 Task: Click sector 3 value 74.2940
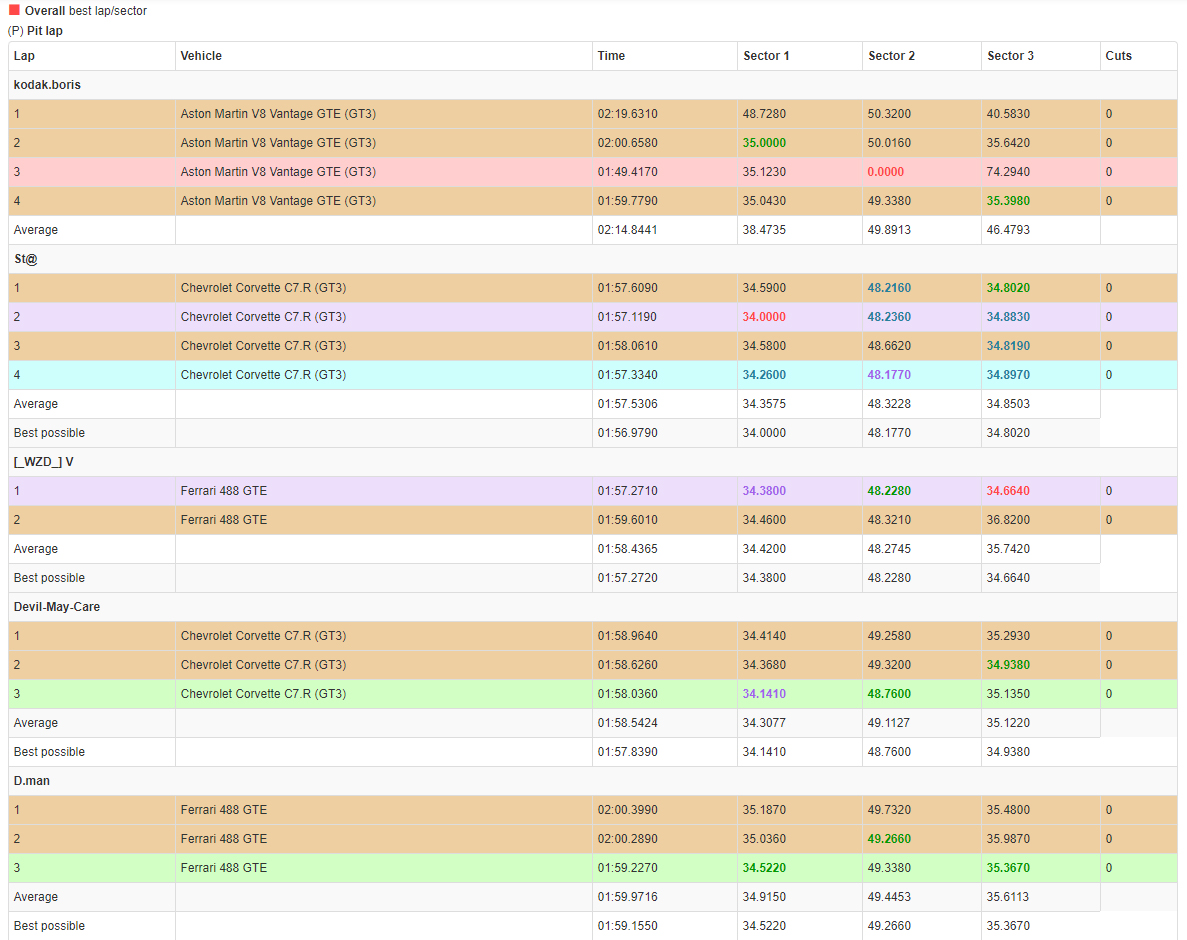pos(1008,172)
